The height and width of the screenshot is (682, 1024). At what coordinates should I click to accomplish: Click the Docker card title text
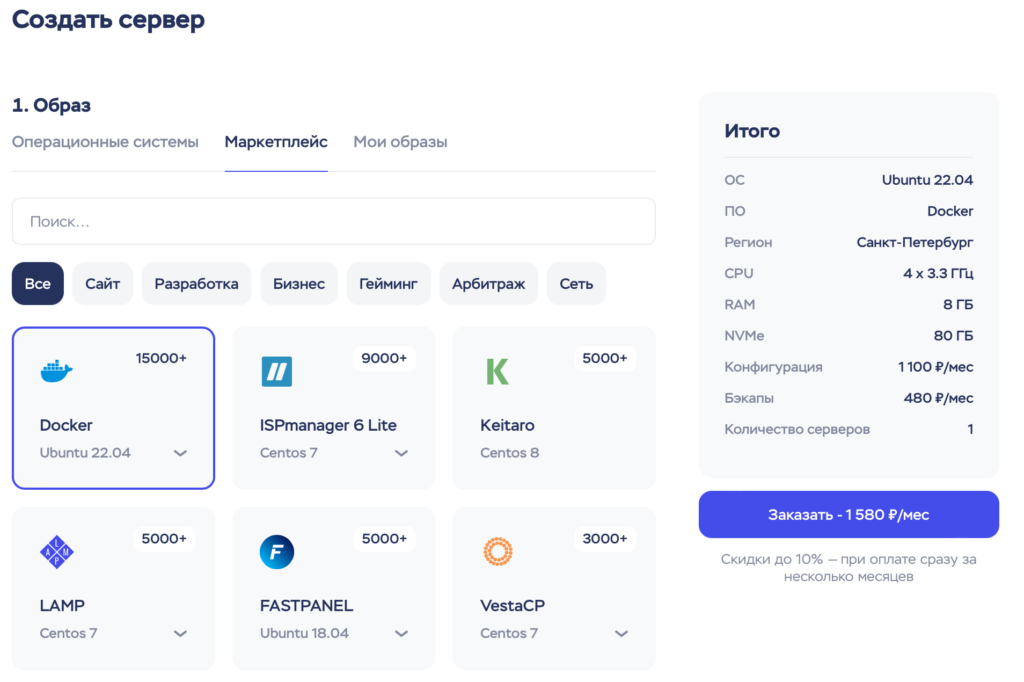point(66,425)
